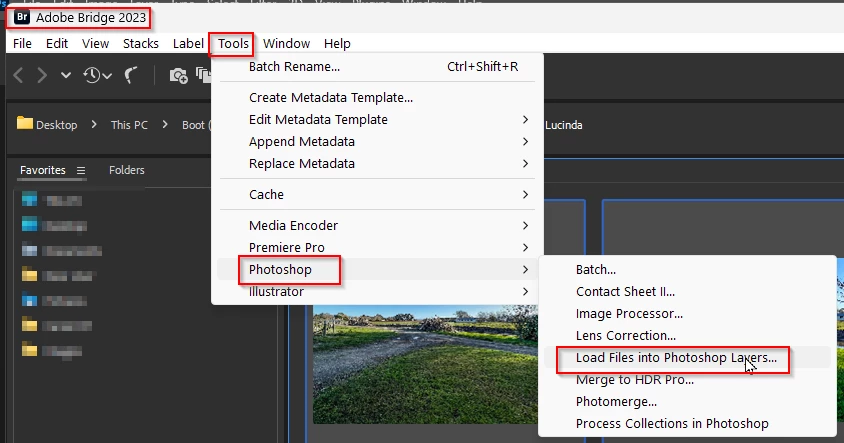Expand the Replace Metadata submenu
This screenshot has height=443, width=844.
[x=377, y=164]
